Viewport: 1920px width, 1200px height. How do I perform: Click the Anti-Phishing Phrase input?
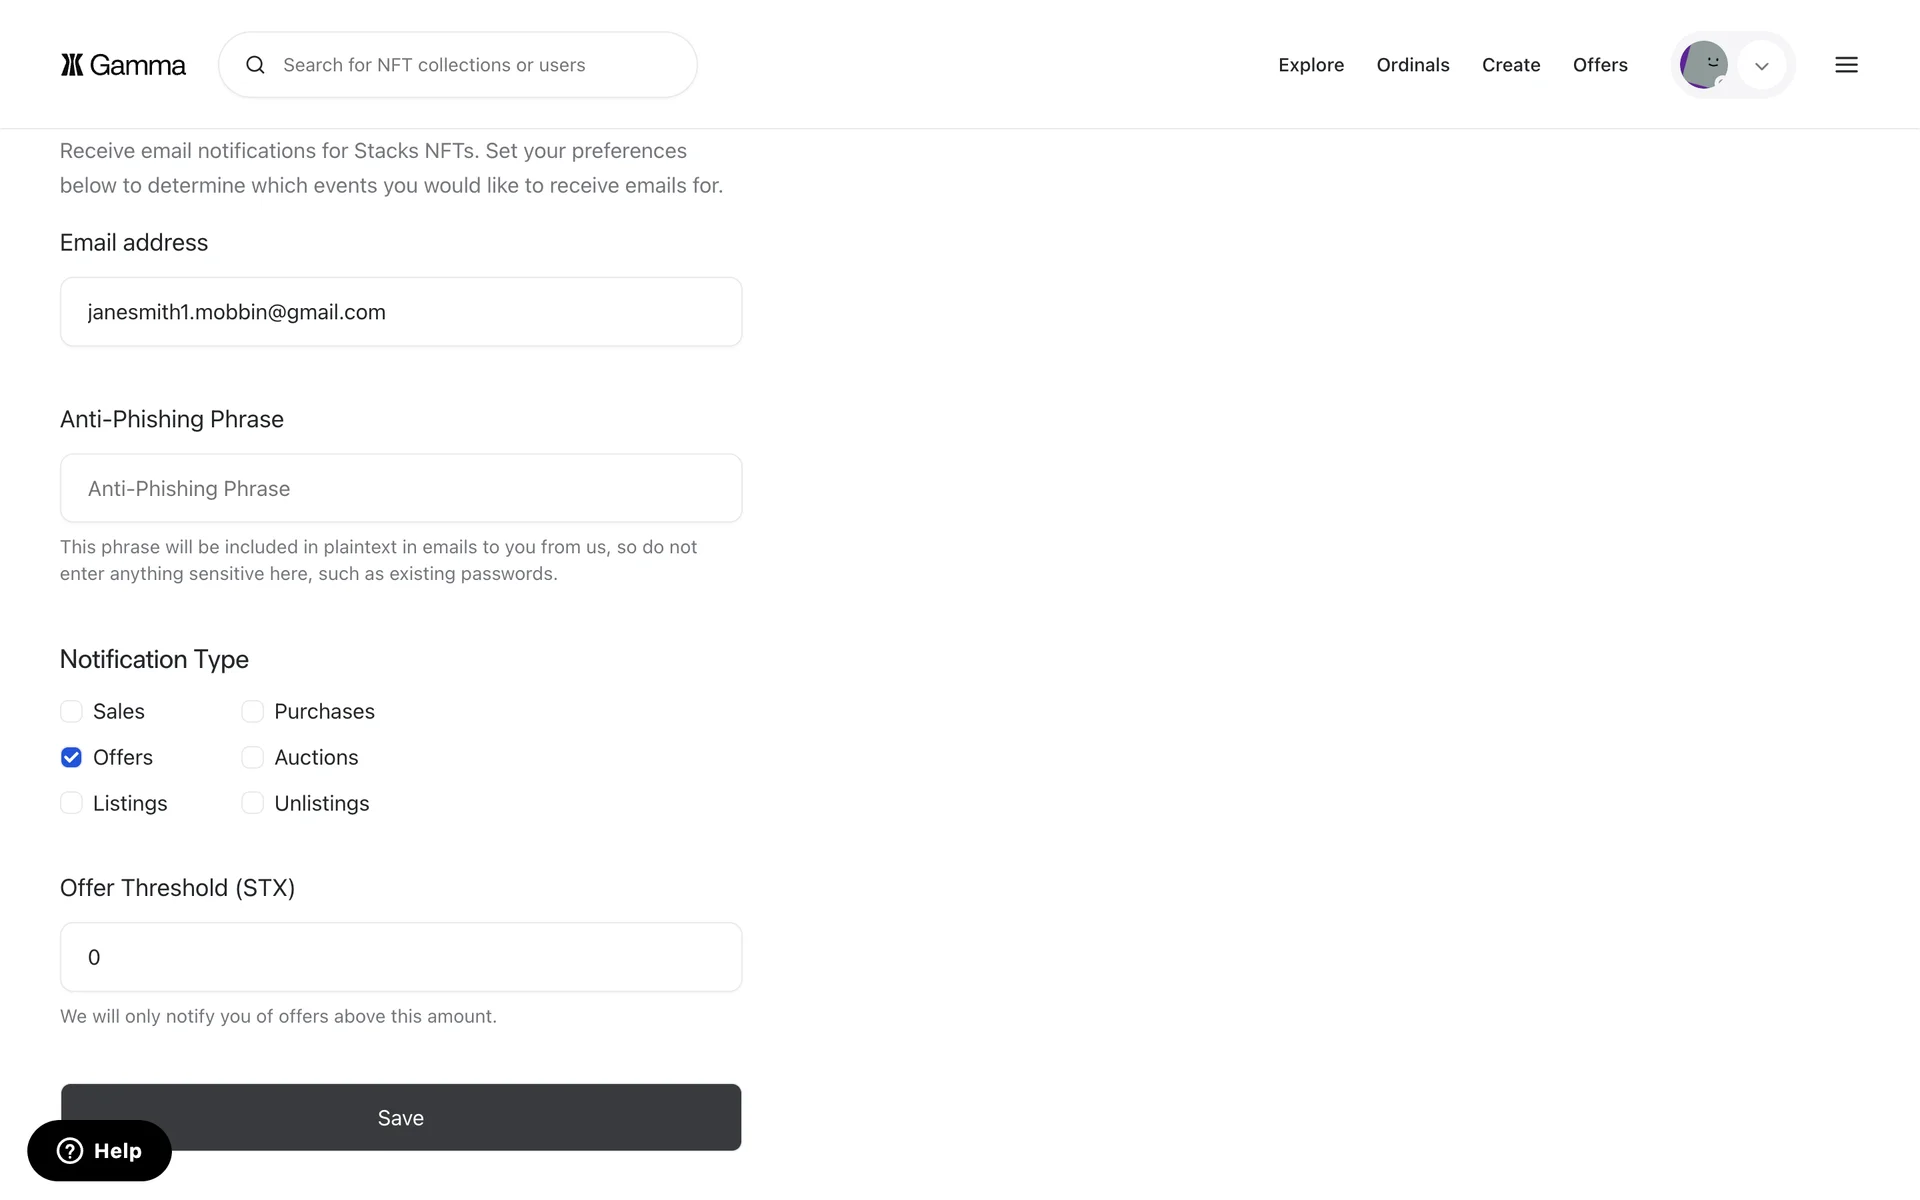[x=401, y=488]
